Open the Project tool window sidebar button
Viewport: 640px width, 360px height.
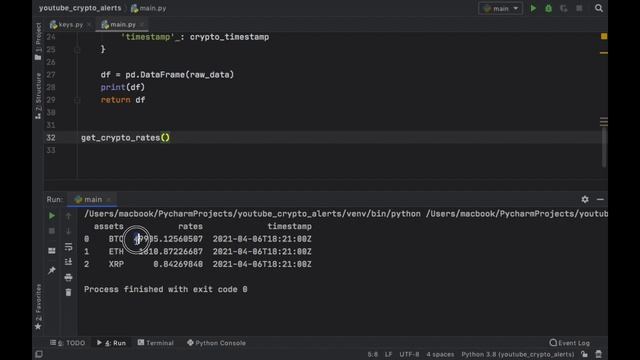tap(38, 41)
